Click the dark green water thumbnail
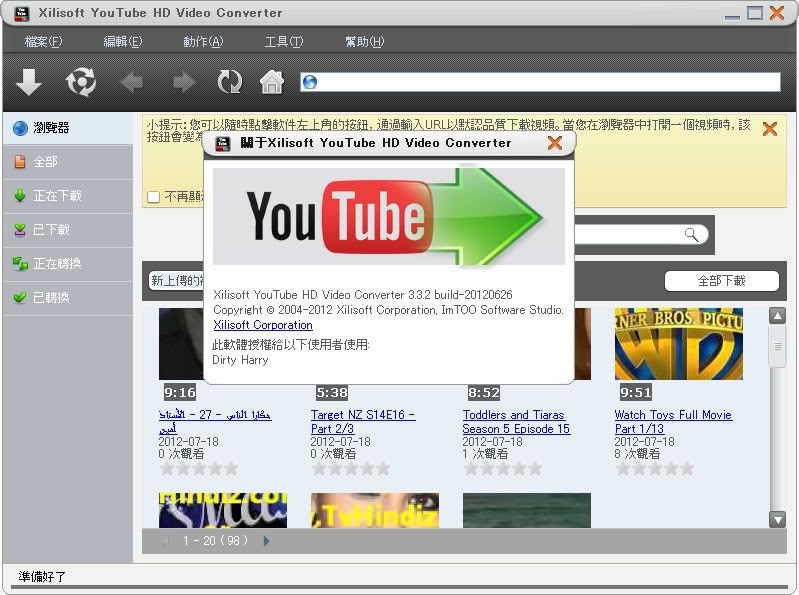Screen dimensions: 799x595 coord(527,510)
